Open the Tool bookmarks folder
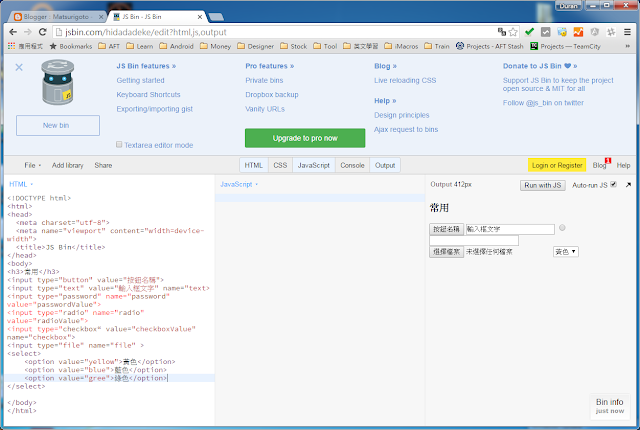Viewport: 640px width, 430px height. [x=325, y=46]
